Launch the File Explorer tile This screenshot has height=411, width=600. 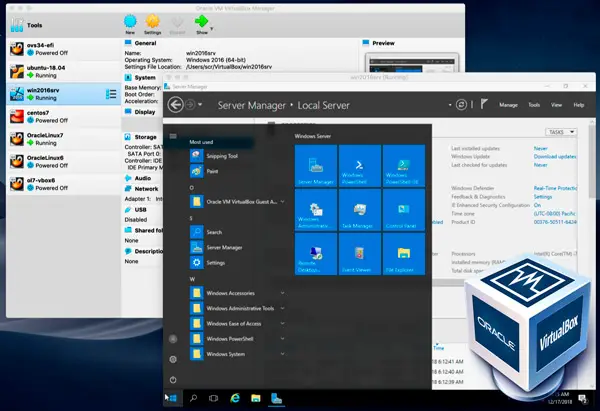coord(403,256)
